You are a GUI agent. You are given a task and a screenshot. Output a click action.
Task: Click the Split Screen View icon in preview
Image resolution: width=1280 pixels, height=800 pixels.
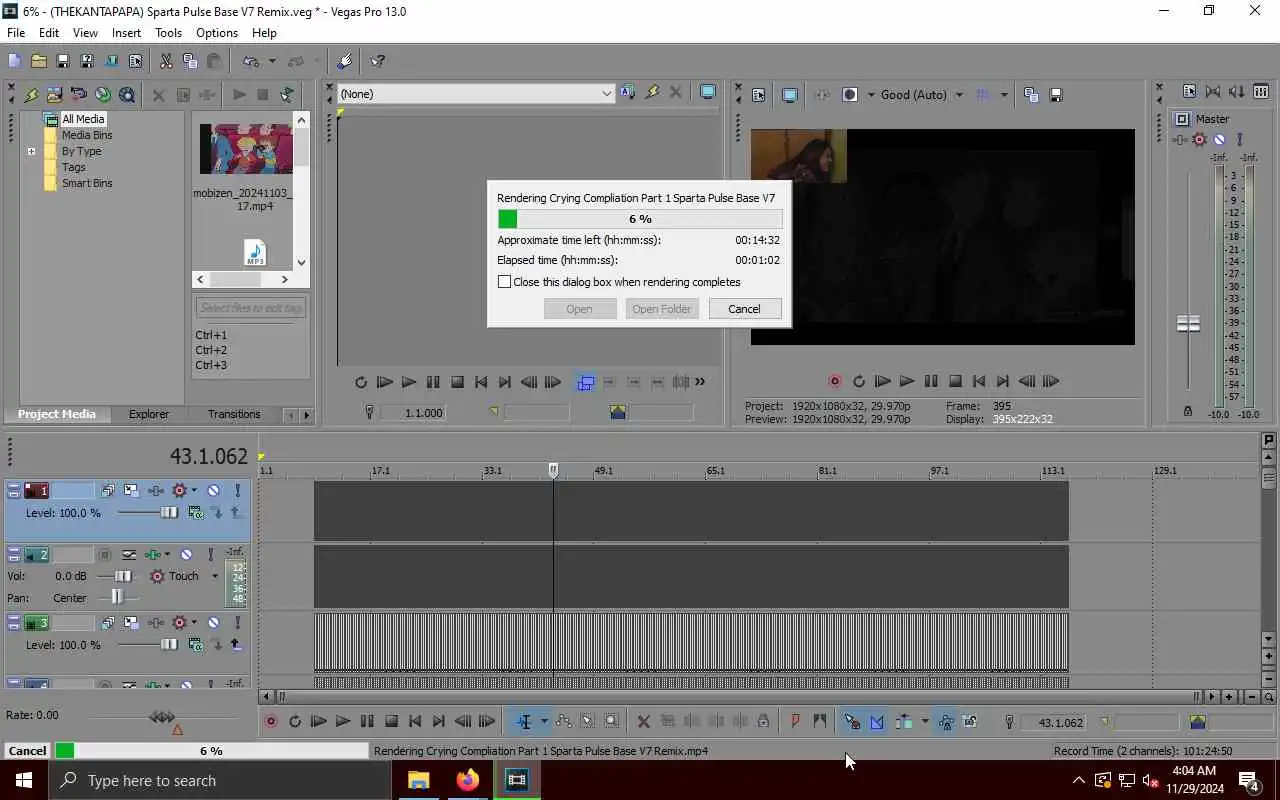[850, 95]
